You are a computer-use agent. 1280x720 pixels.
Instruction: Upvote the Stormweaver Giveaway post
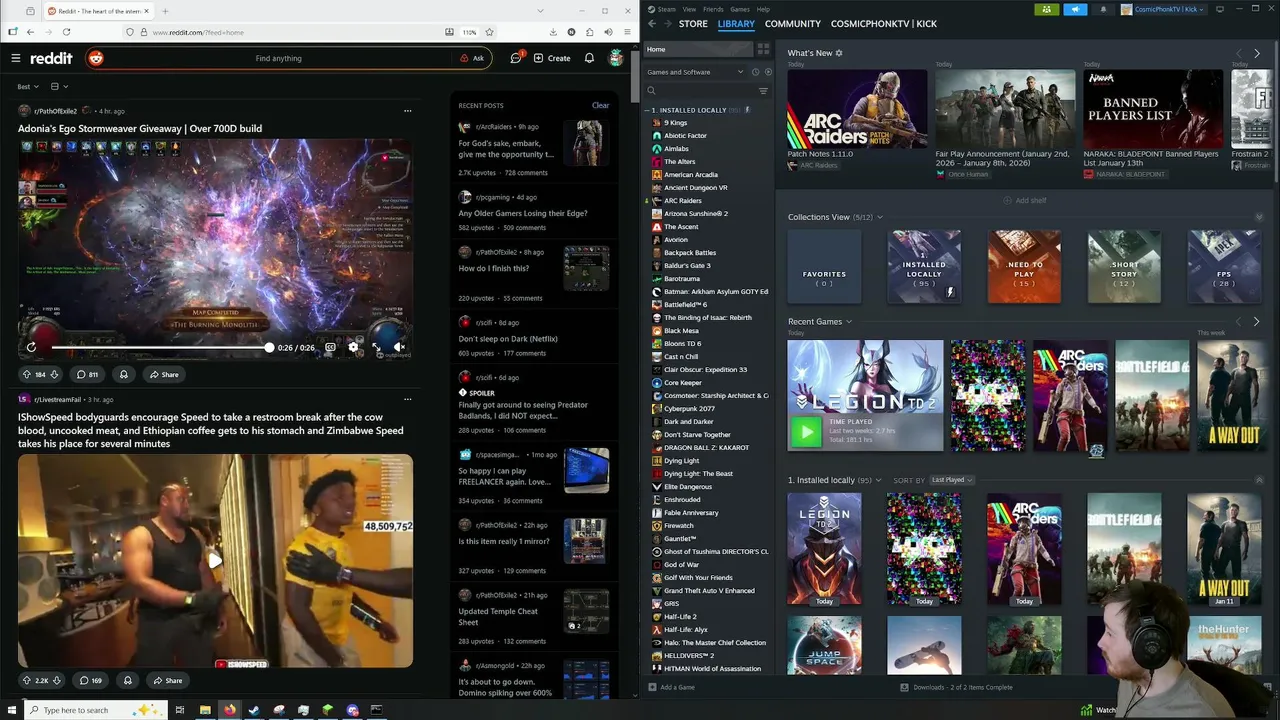[27, 375]
